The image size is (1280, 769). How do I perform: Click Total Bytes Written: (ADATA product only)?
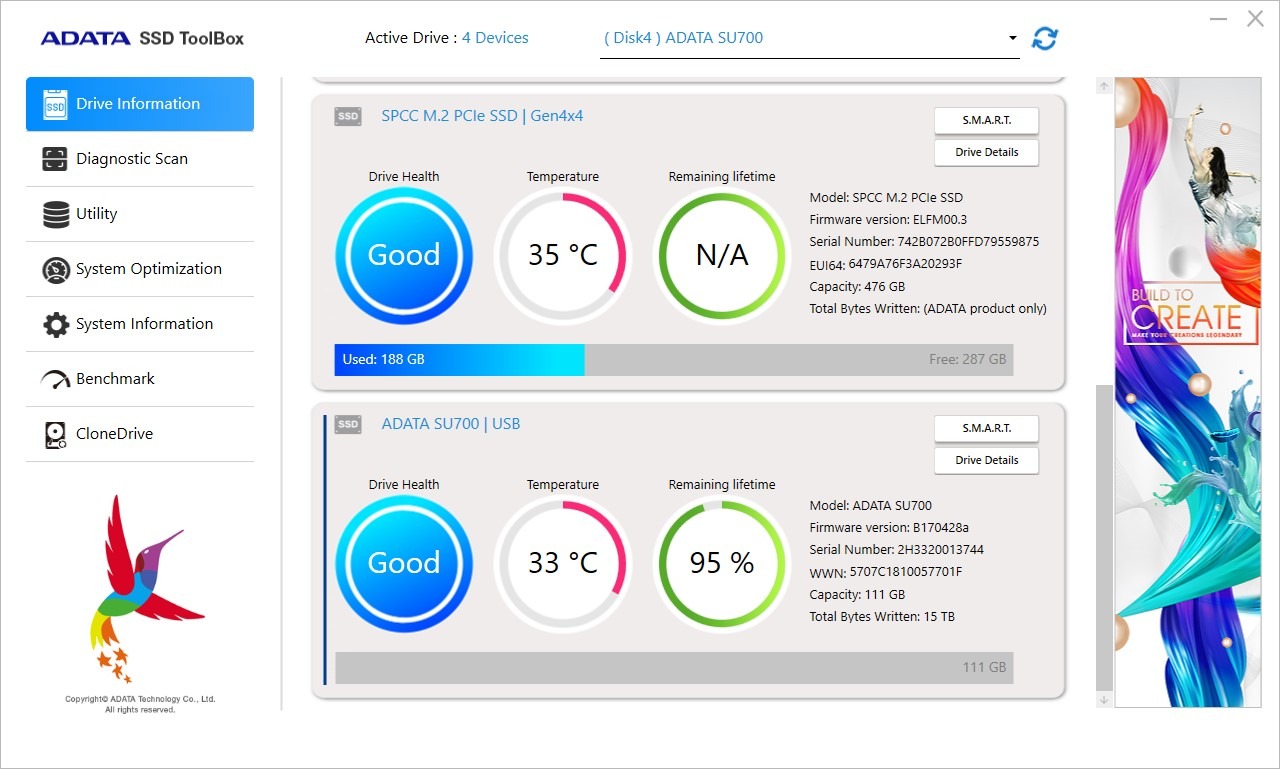pyautogui.click(x=928, y=309)
